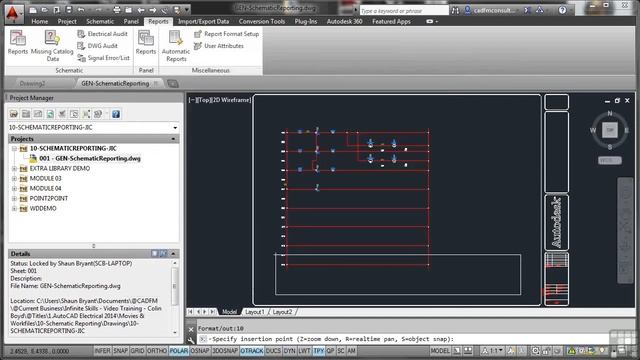The width and height of the screenshot is (640, 360).
Task: Toggle GRID display in status bar
Action: [x=137, y=351]
